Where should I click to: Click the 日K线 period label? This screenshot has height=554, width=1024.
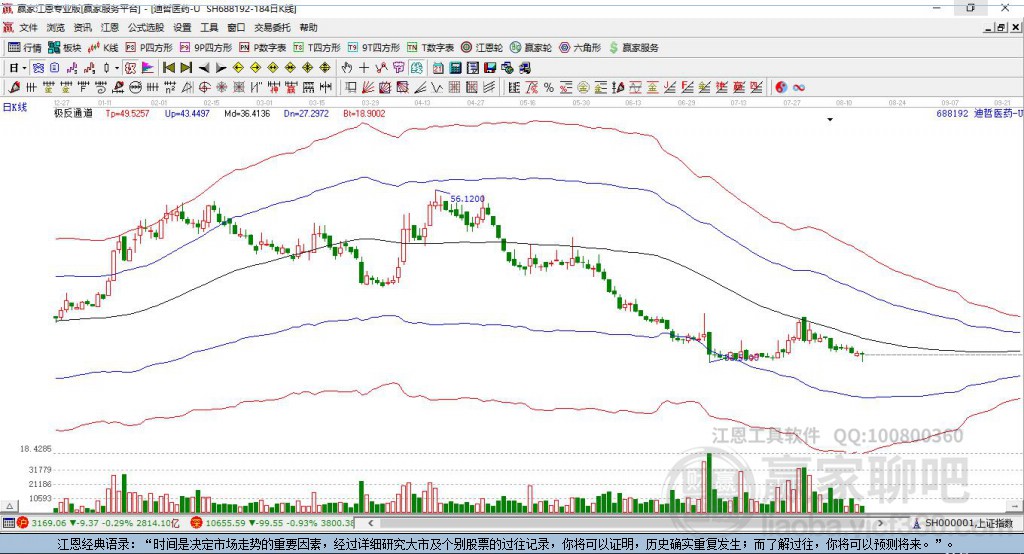[15, 108]
